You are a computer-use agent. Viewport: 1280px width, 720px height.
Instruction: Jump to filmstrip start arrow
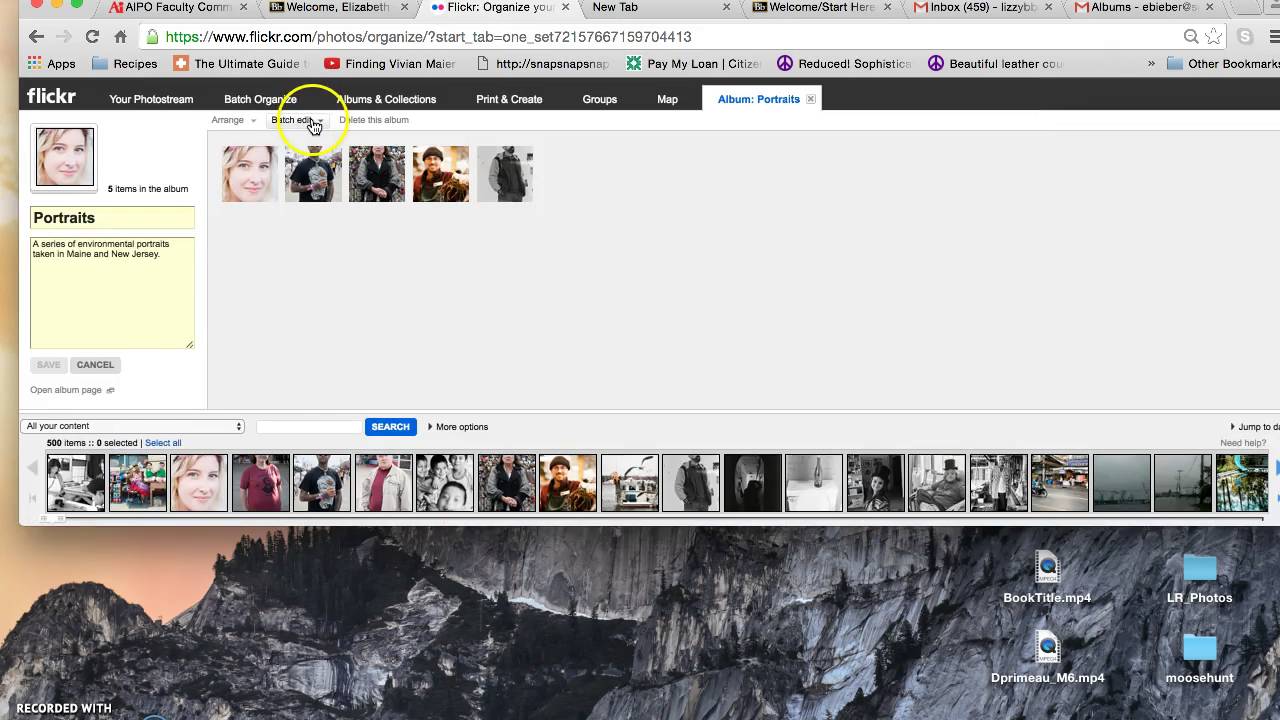pos(32,497)
